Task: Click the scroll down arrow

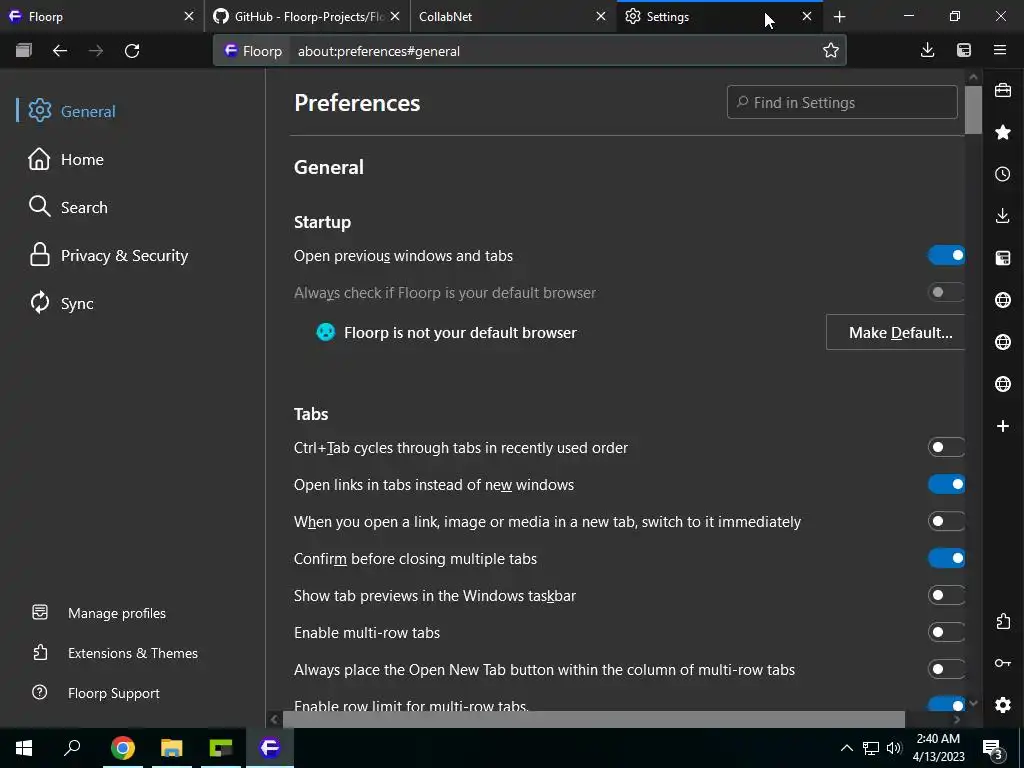Action: click(973, 703)
